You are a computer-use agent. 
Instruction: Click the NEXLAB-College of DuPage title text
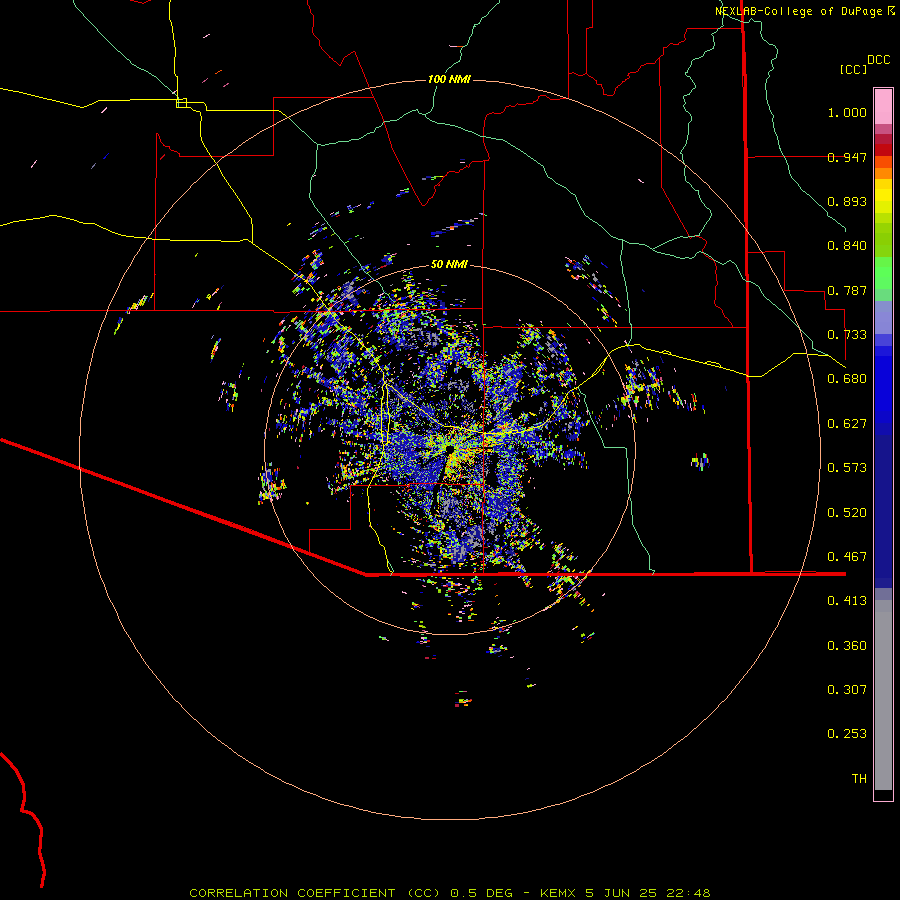[x=798, y=11]
